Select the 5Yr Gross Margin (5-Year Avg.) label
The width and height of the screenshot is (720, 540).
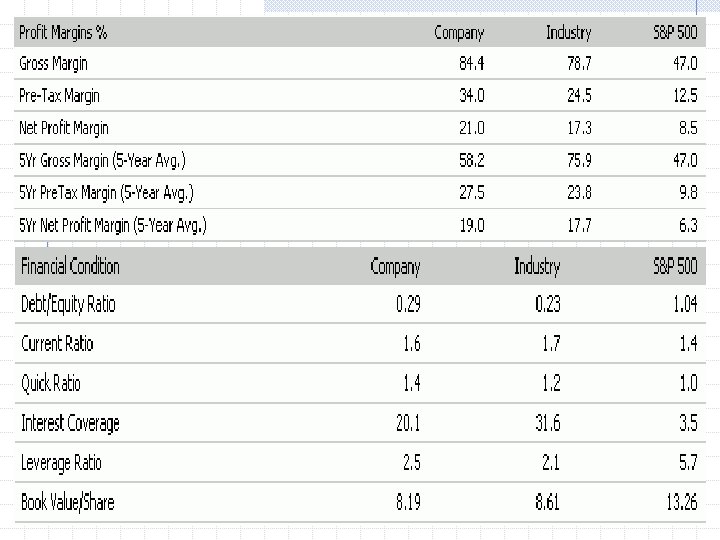(x=102, y=160)
